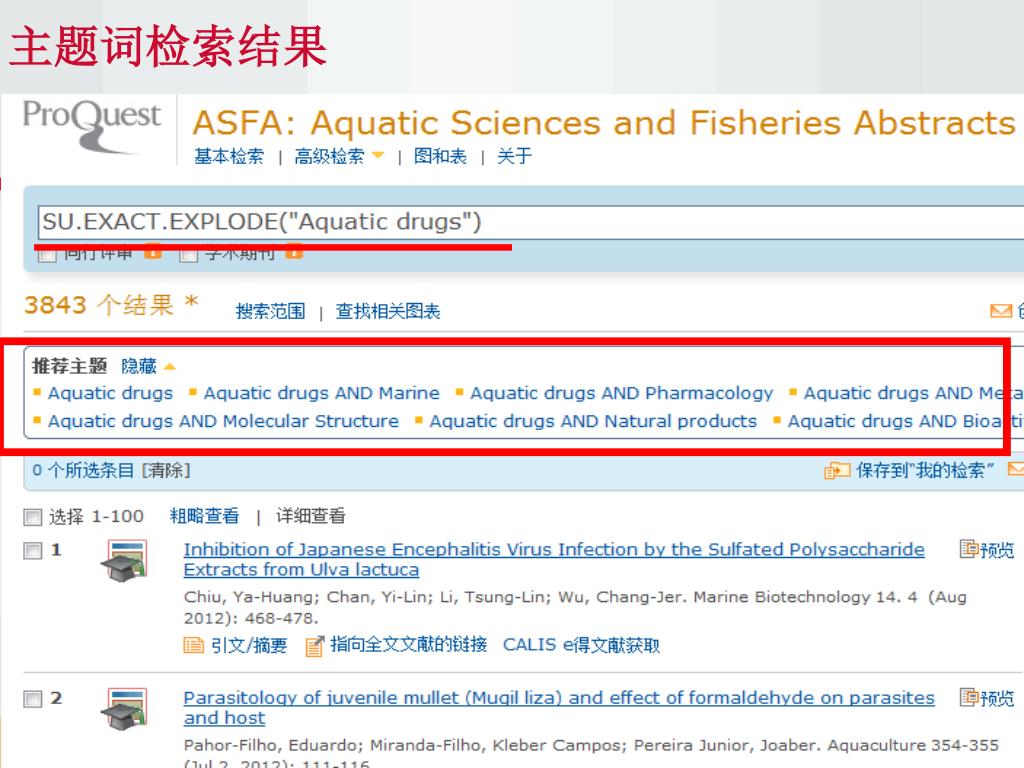Open the 关于 about page

[515, 157]
